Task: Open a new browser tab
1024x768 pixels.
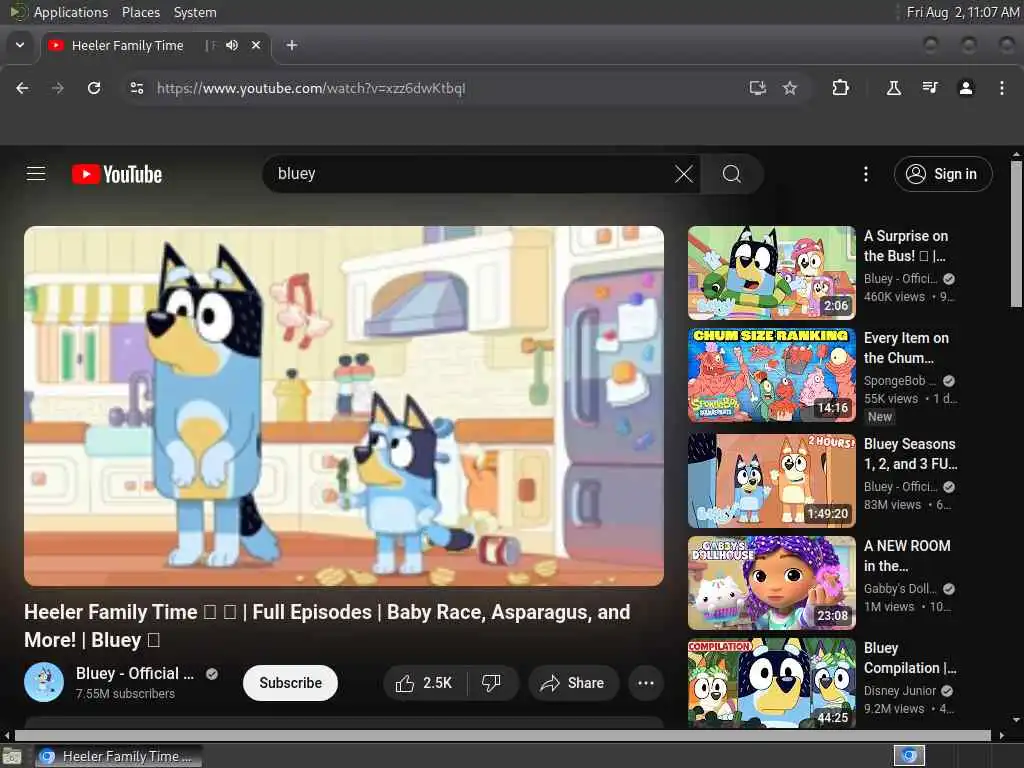Action: point(292,45)
